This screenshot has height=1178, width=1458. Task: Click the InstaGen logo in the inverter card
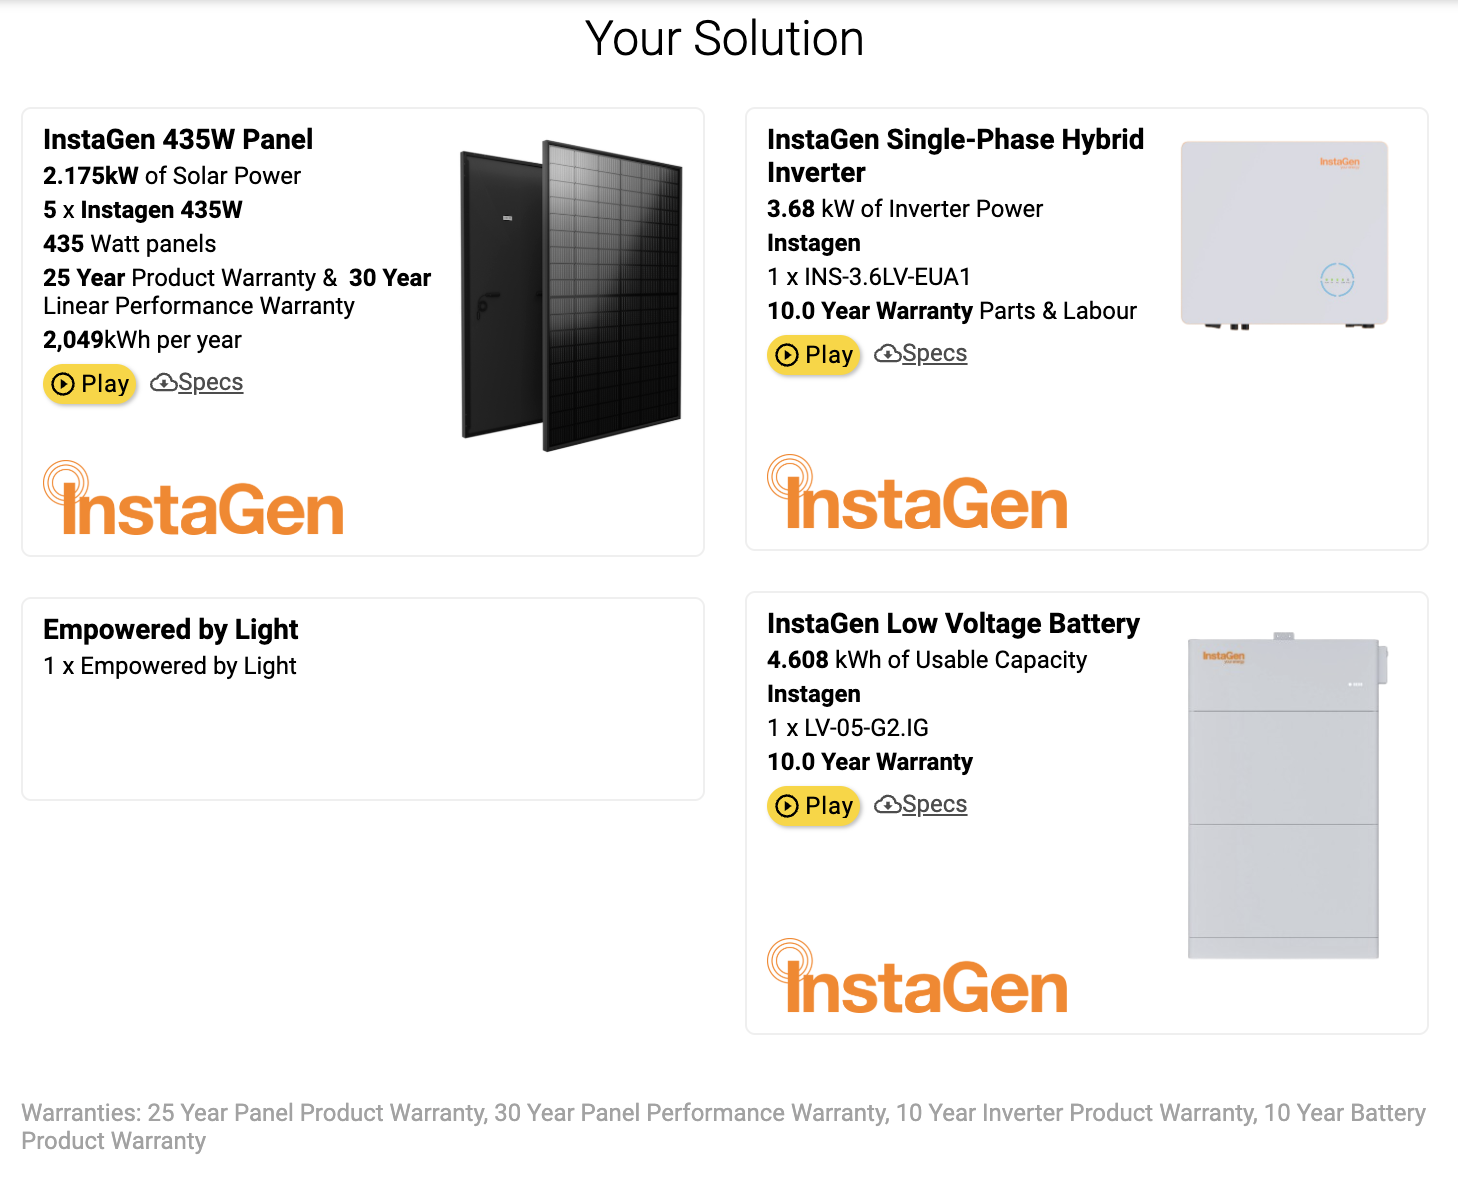(x=917, y=493)
